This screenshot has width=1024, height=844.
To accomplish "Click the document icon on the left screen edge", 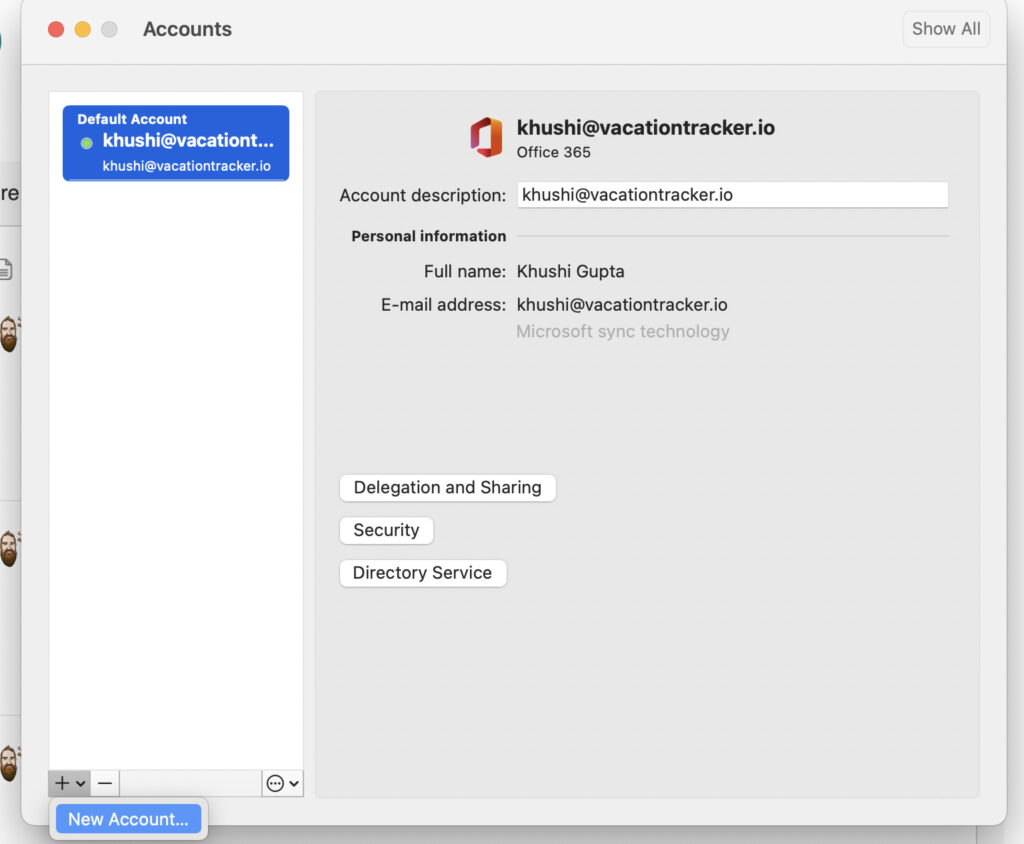I will (6, 268).
